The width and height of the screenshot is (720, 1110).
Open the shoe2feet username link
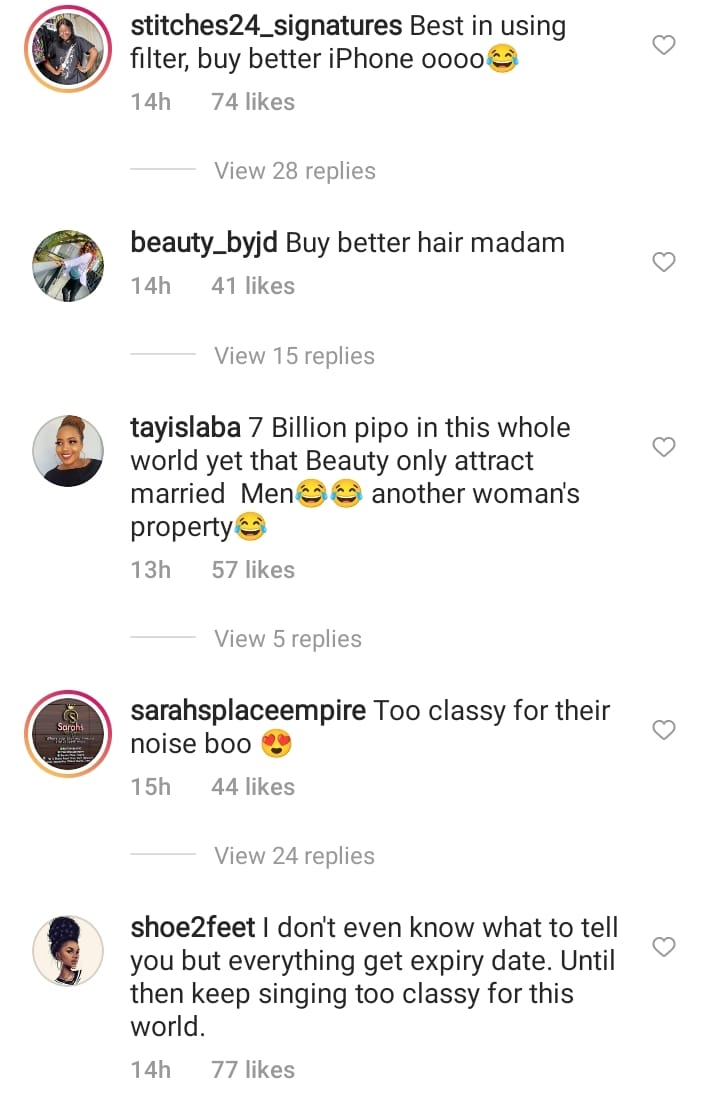pos(193,927)
